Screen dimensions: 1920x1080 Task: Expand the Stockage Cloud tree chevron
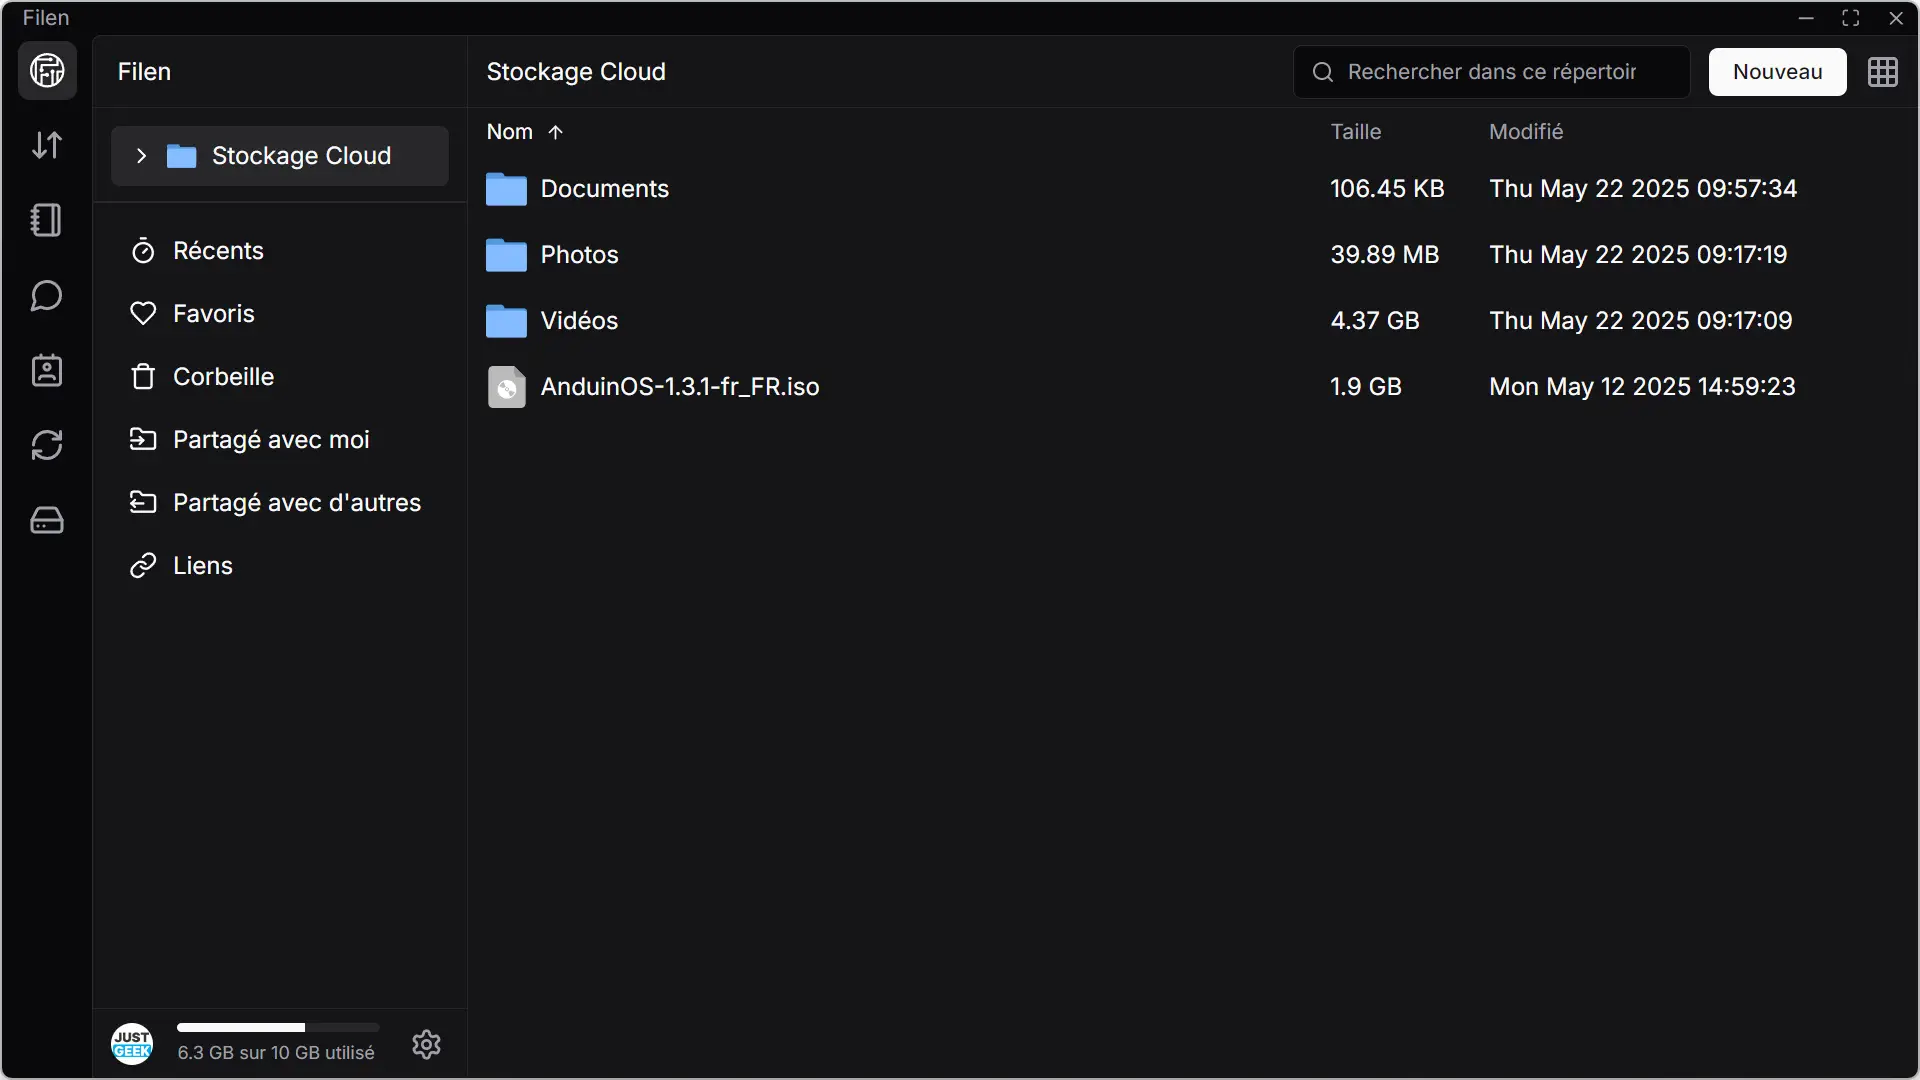coord(141,156)
